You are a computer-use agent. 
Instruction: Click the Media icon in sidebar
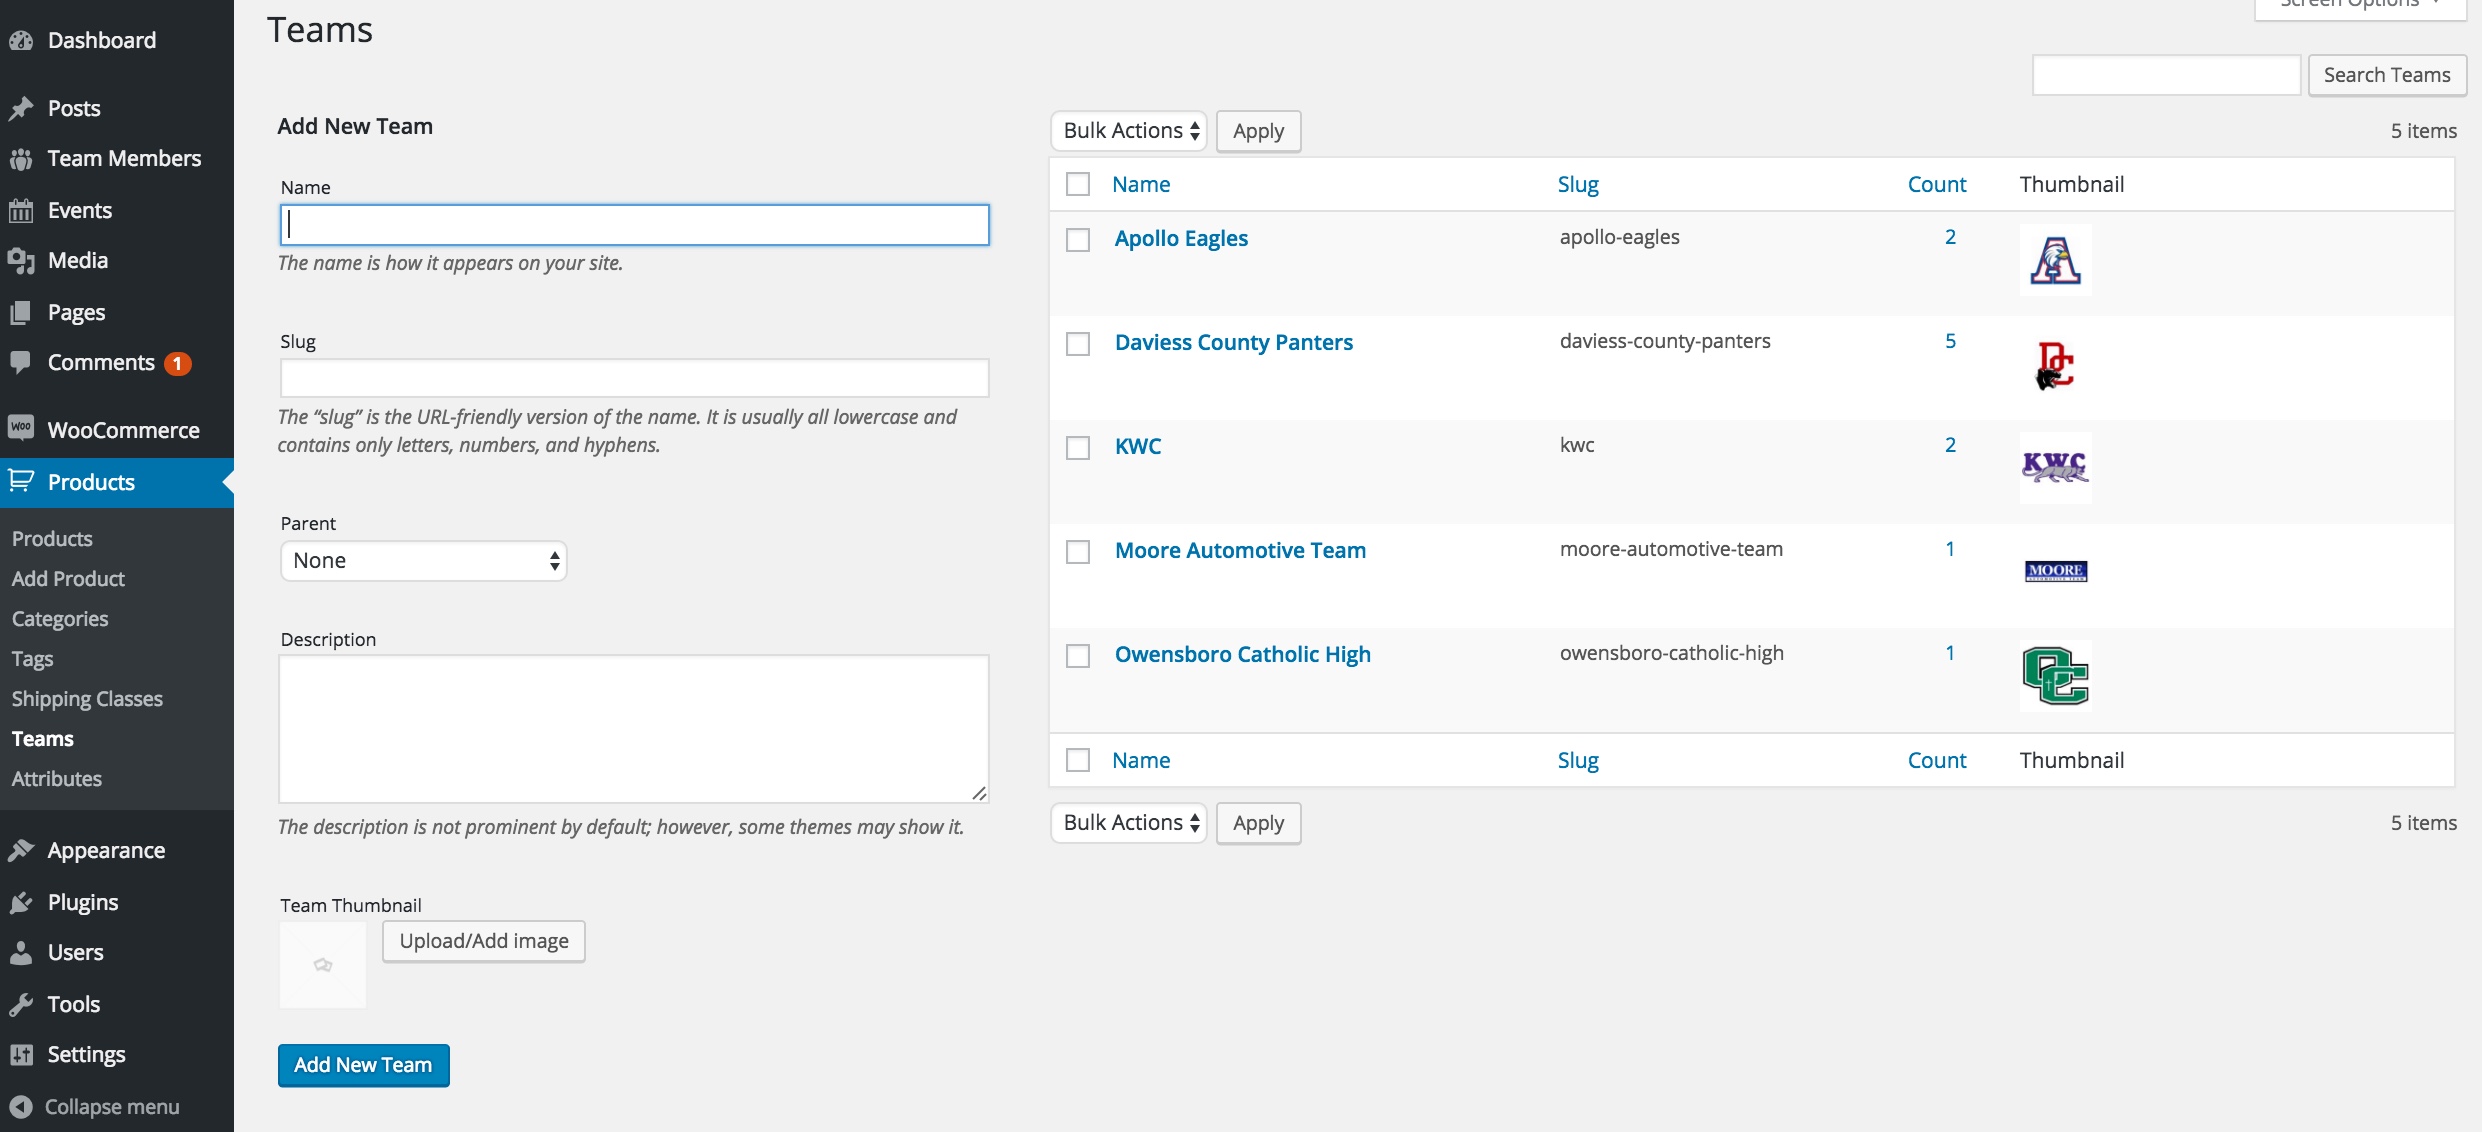[21, 261]
